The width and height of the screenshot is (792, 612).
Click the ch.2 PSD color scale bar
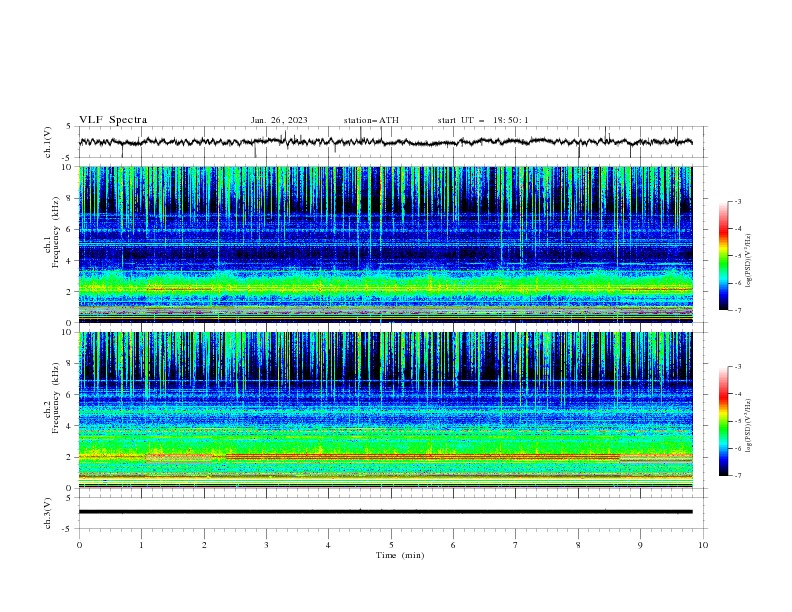724,421
